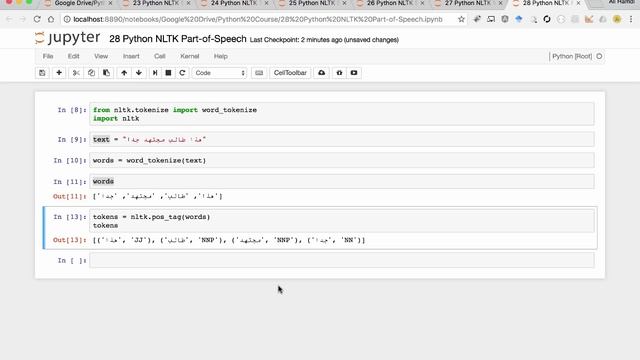
Task: Close the 24 Python NLTK tab
Action: (x=267, y=3)
